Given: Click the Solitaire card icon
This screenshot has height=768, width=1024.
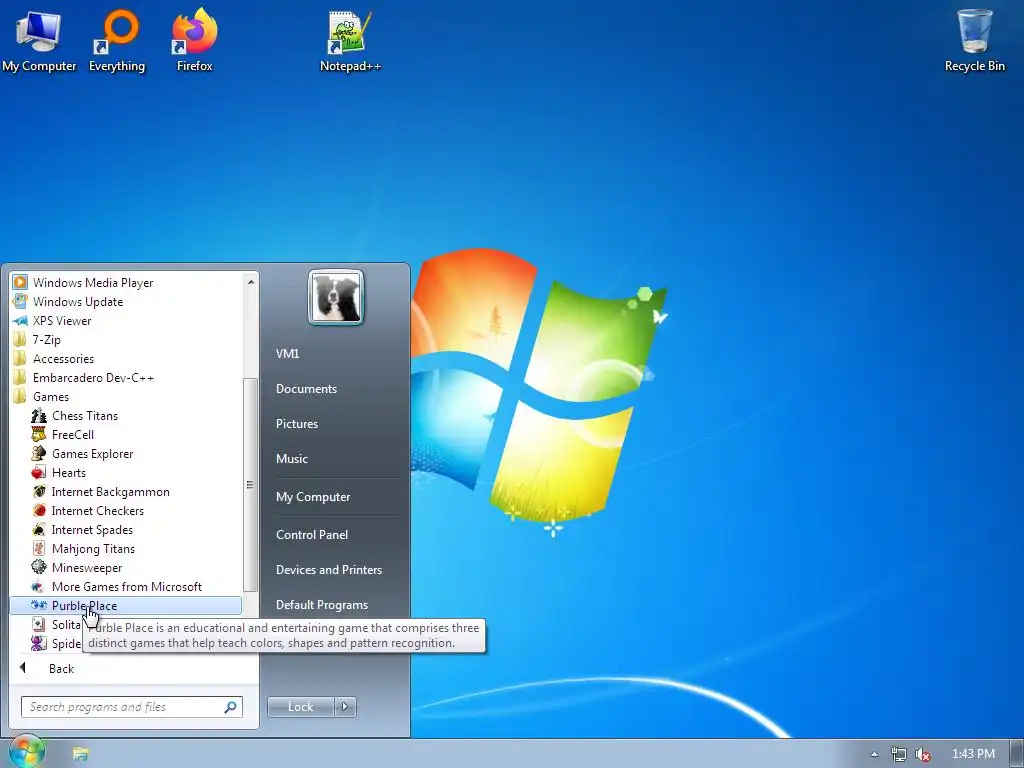Looking at the screenshot, I should coord(39,624).
